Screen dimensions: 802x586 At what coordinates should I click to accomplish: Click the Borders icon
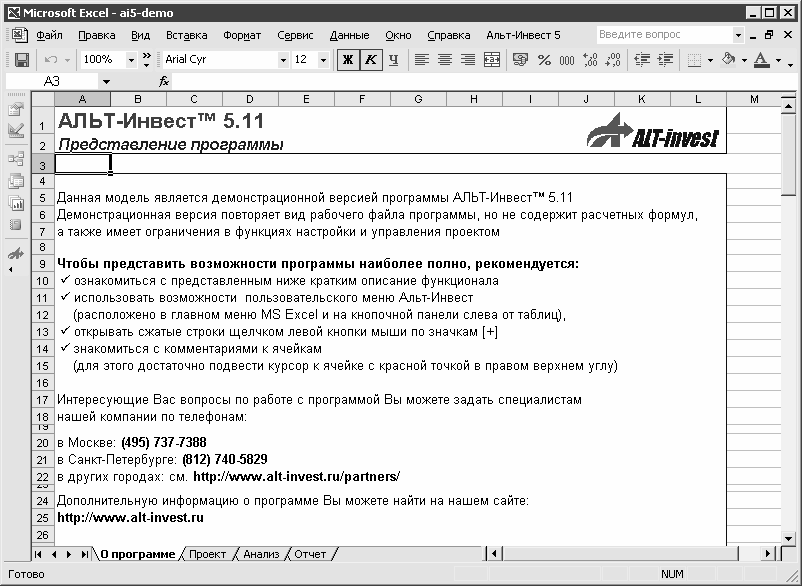pos(694,60)
